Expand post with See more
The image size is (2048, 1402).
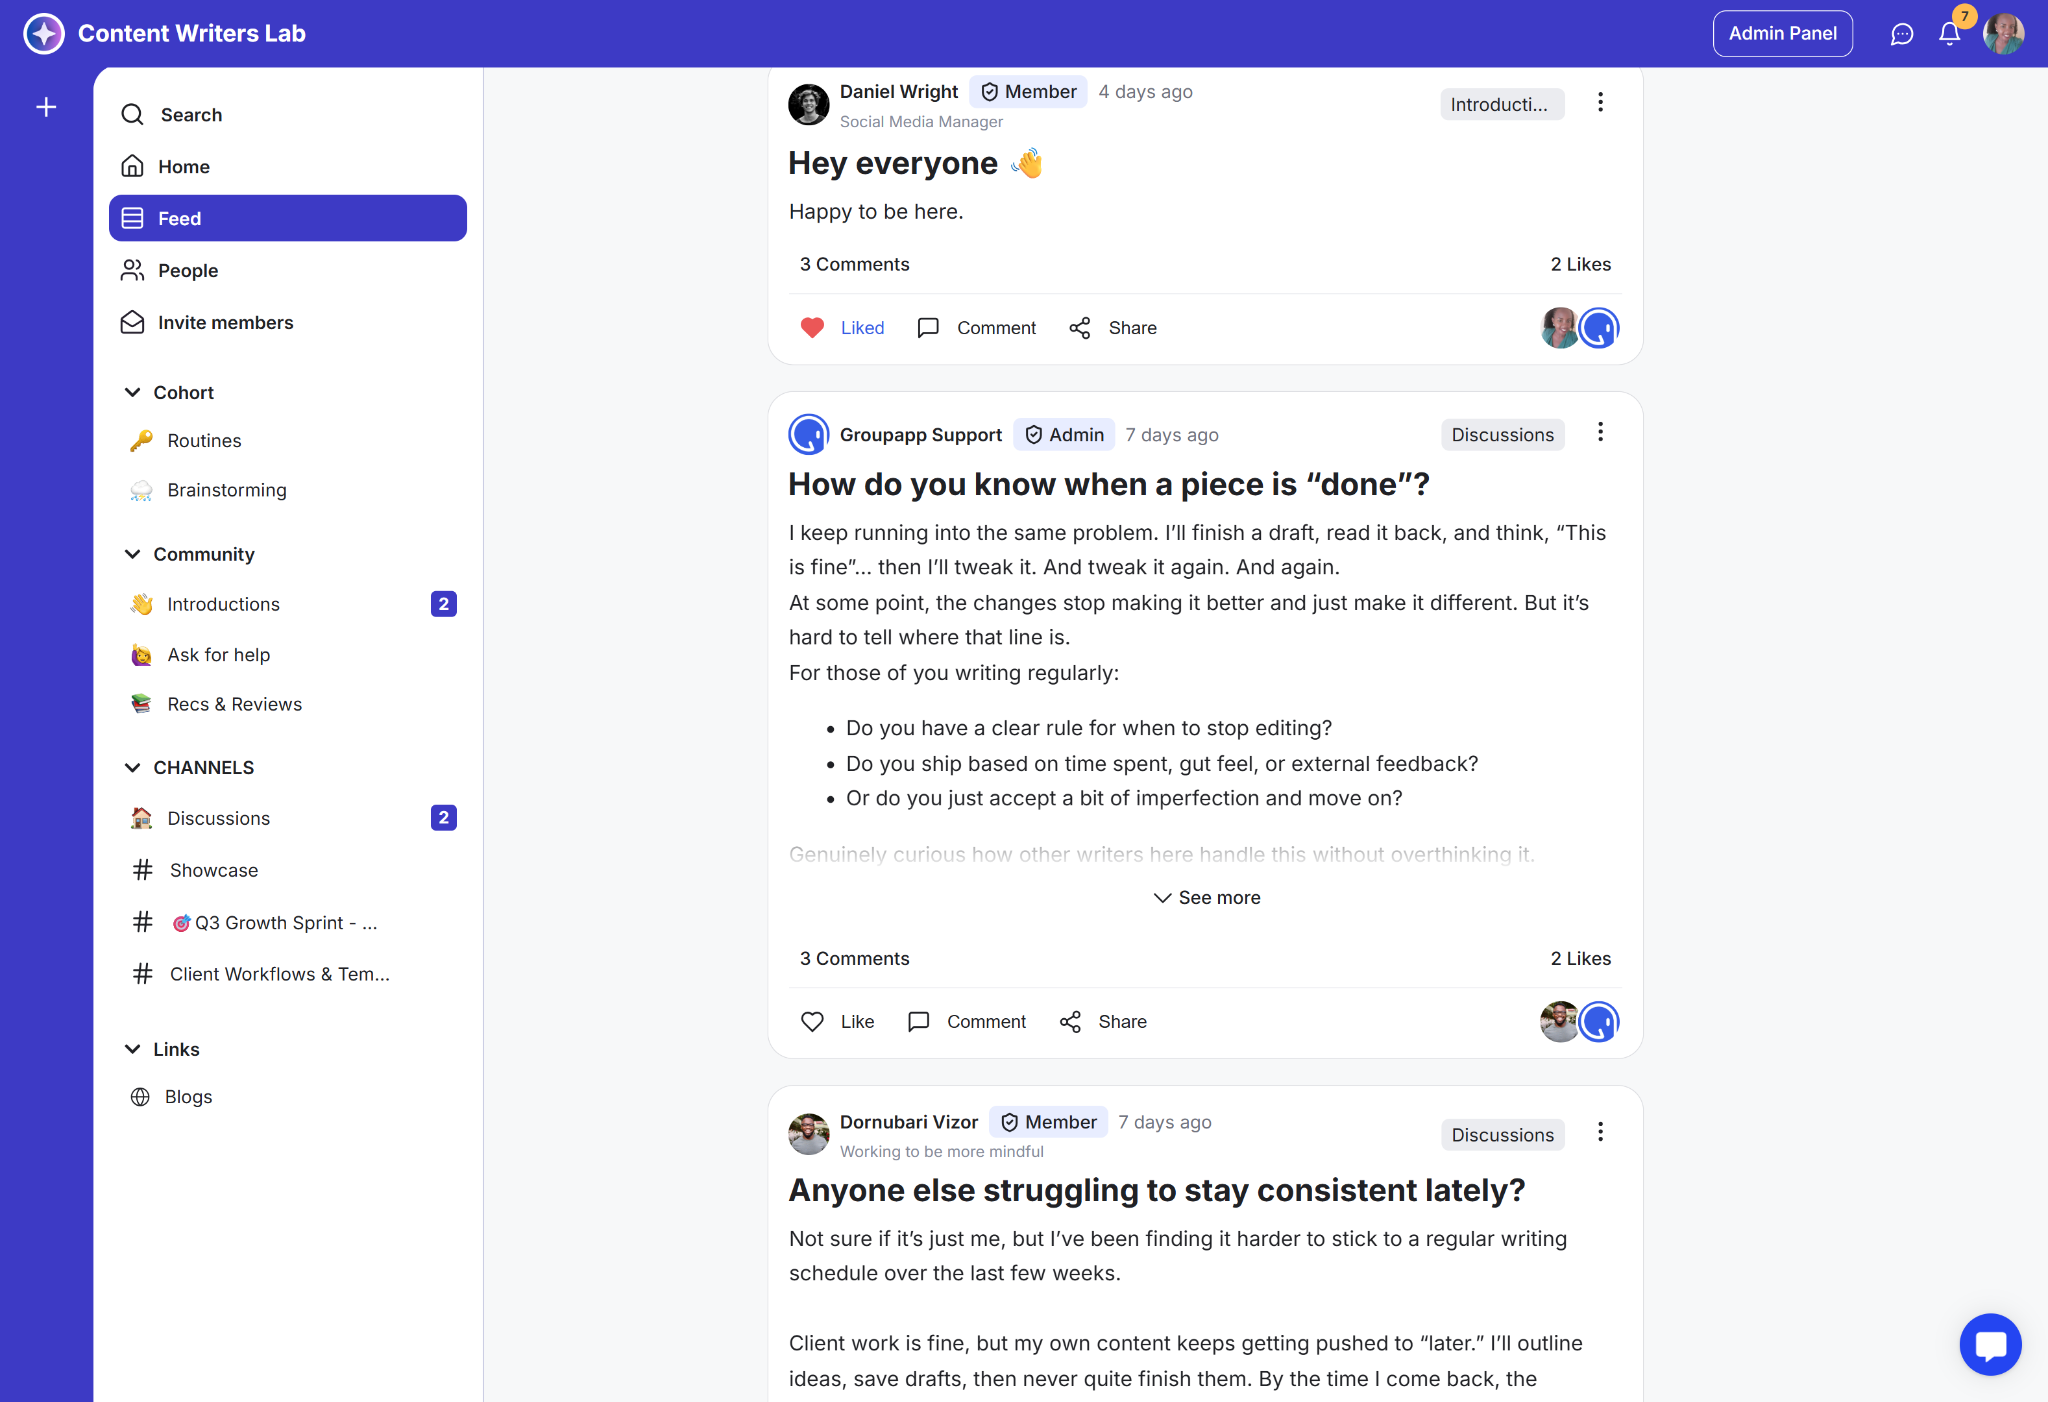[x=1206, y=898]
